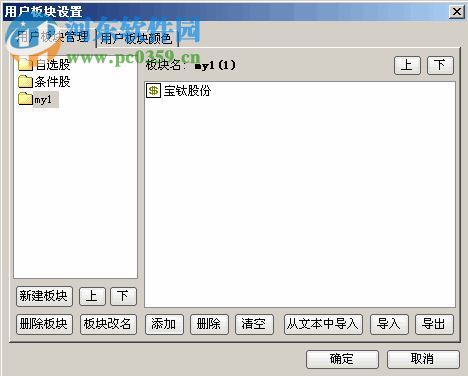468x376 pixels.
Task: Move stock up using top-right 上 button
Action: tap(407, 65)
